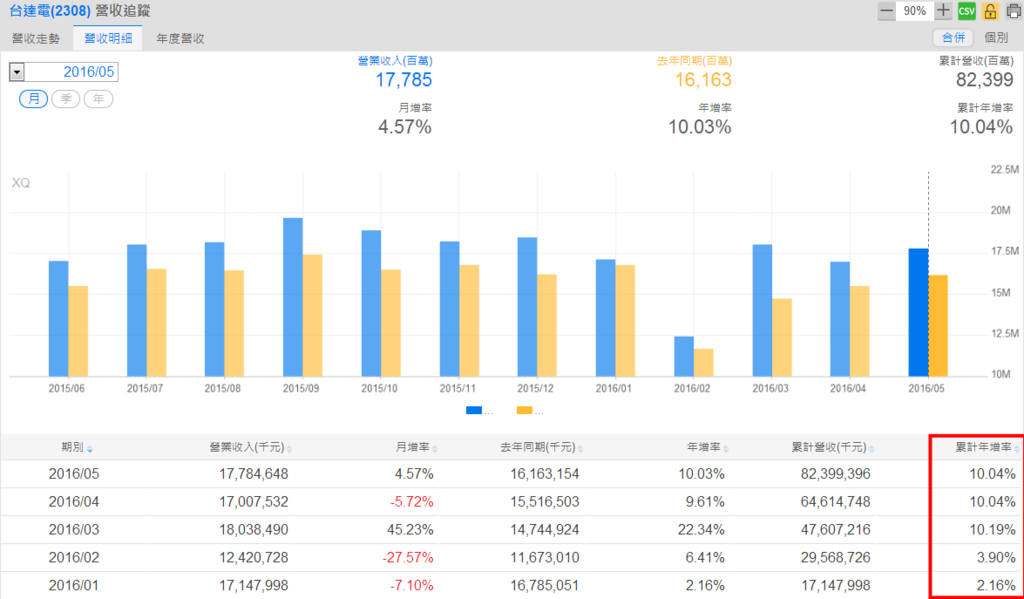Image resolution: width=1024 pixels, height=599 pixels.
Task: Click the cumulative revenue 82,399,396
Action: (836, 474)
